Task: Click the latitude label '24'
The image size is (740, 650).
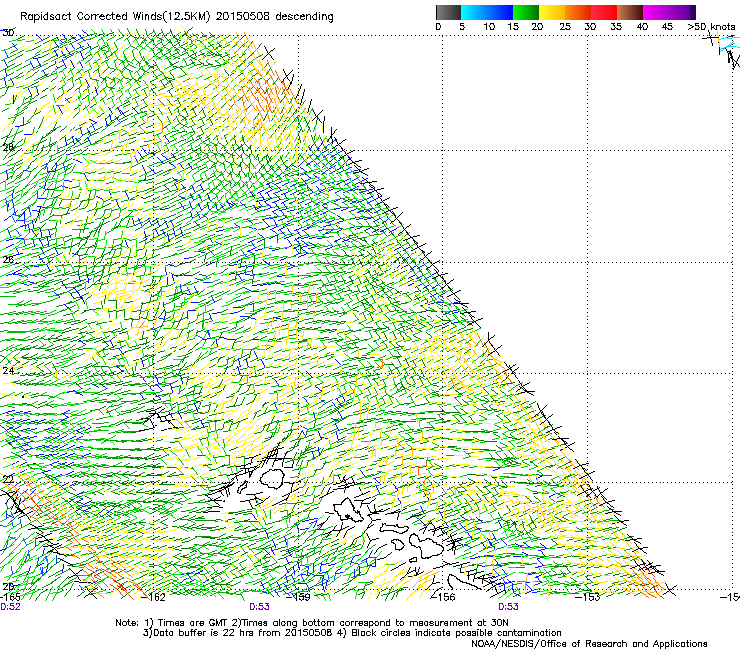Action: point(8,371)
